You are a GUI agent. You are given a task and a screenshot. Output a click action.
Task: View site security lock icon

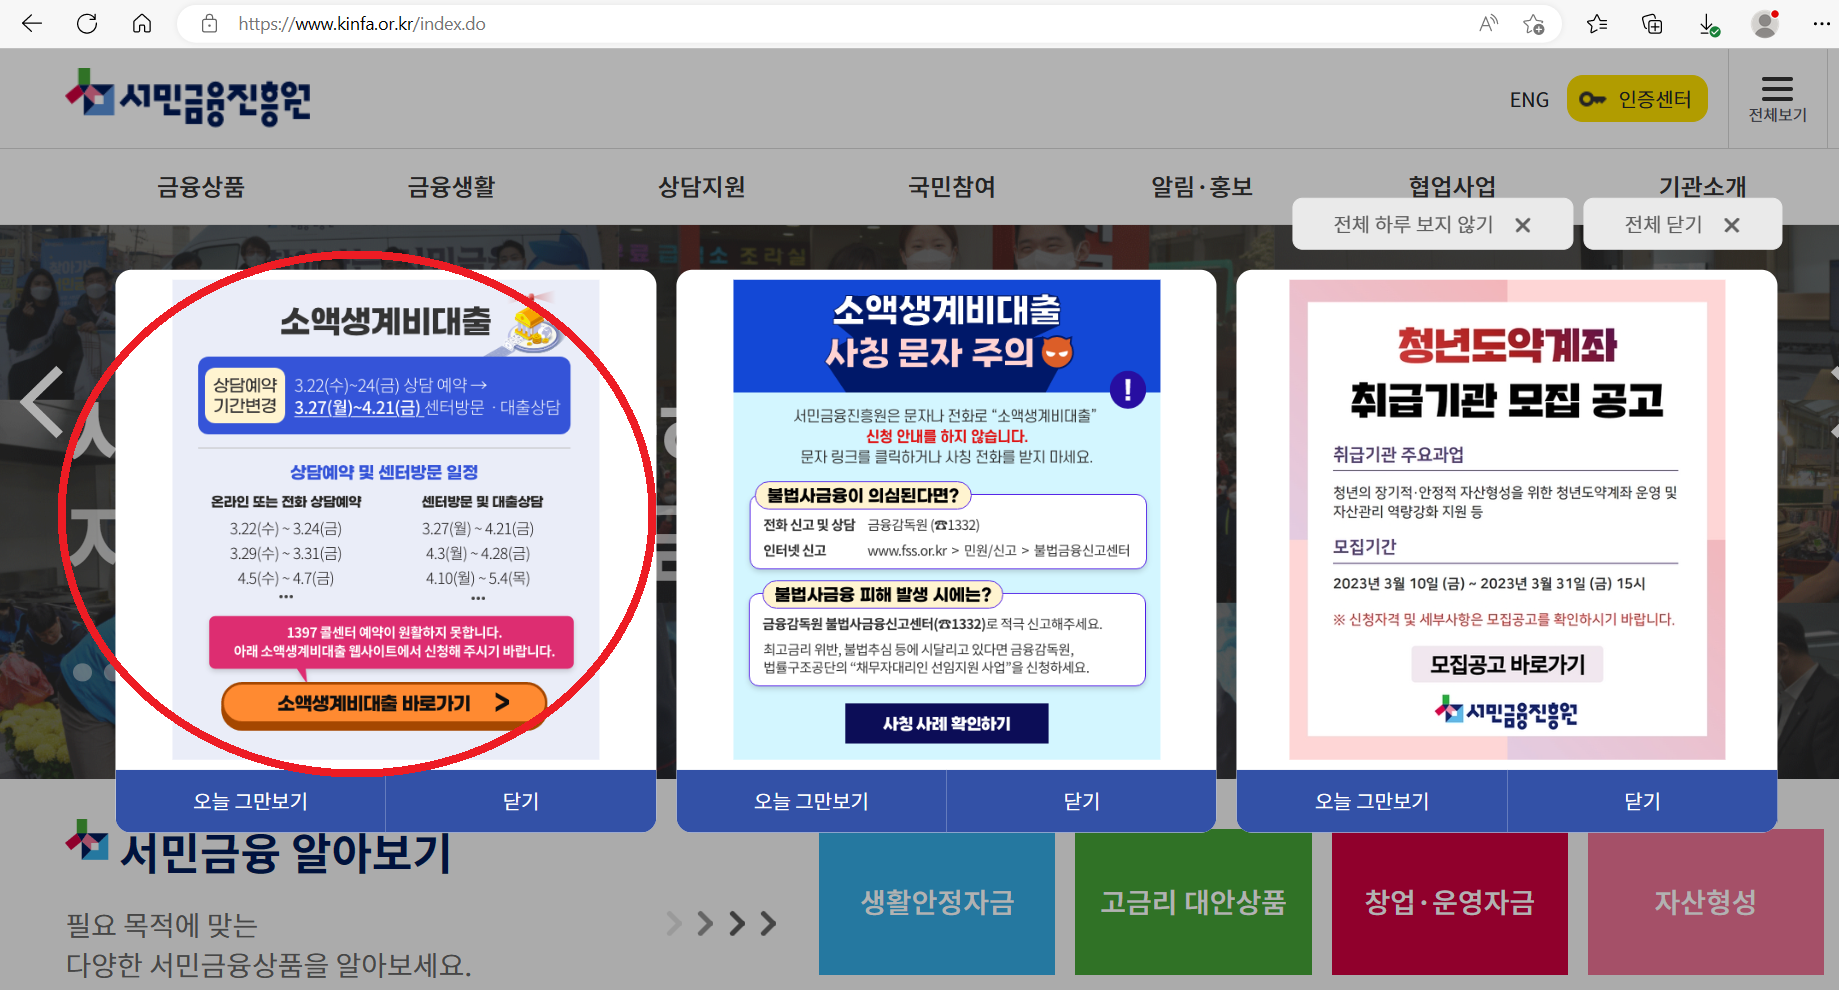pyautogui.click(x=209, y=24)
